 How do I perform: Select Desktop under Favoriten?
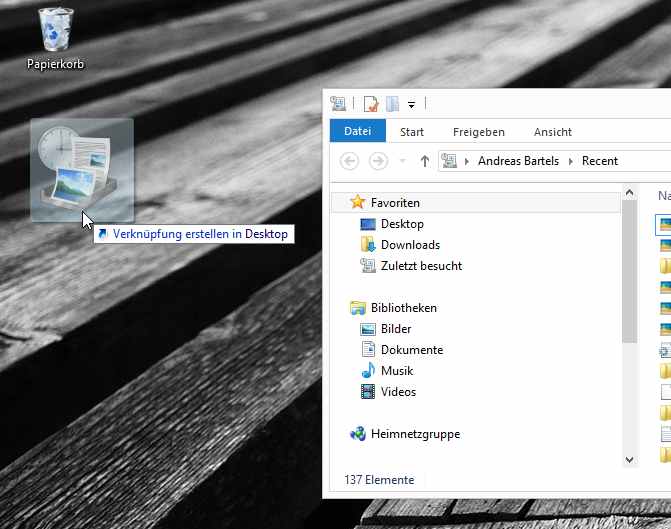coord(402,224)
